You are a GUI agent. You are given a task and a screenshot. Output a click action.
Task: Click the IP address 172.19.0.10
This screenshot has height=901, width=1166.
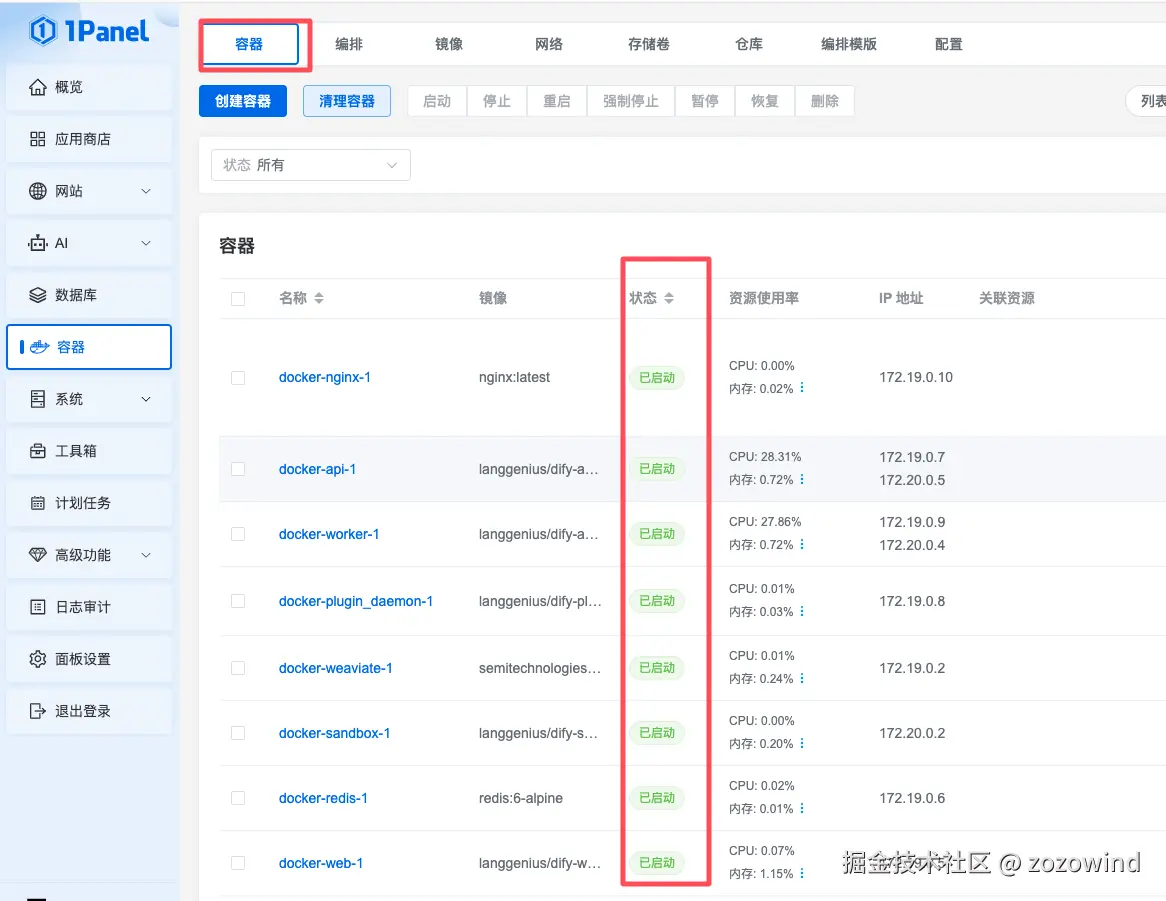coord(916,378)
